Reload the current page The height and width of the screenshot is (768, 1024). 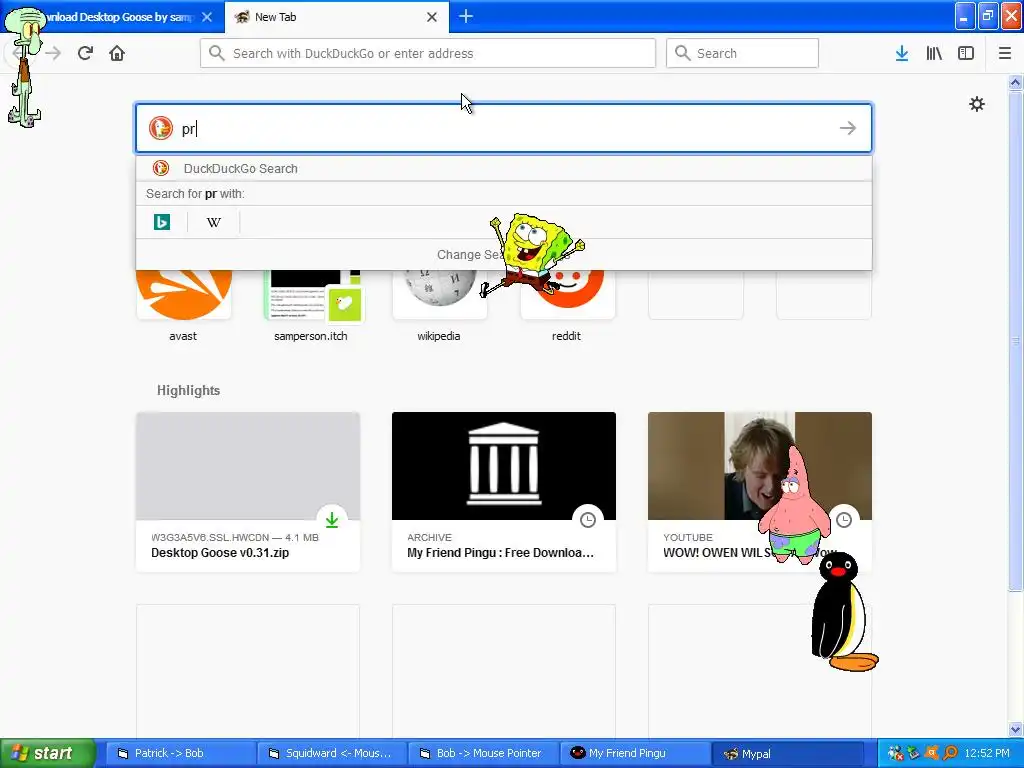coord(85,53)
